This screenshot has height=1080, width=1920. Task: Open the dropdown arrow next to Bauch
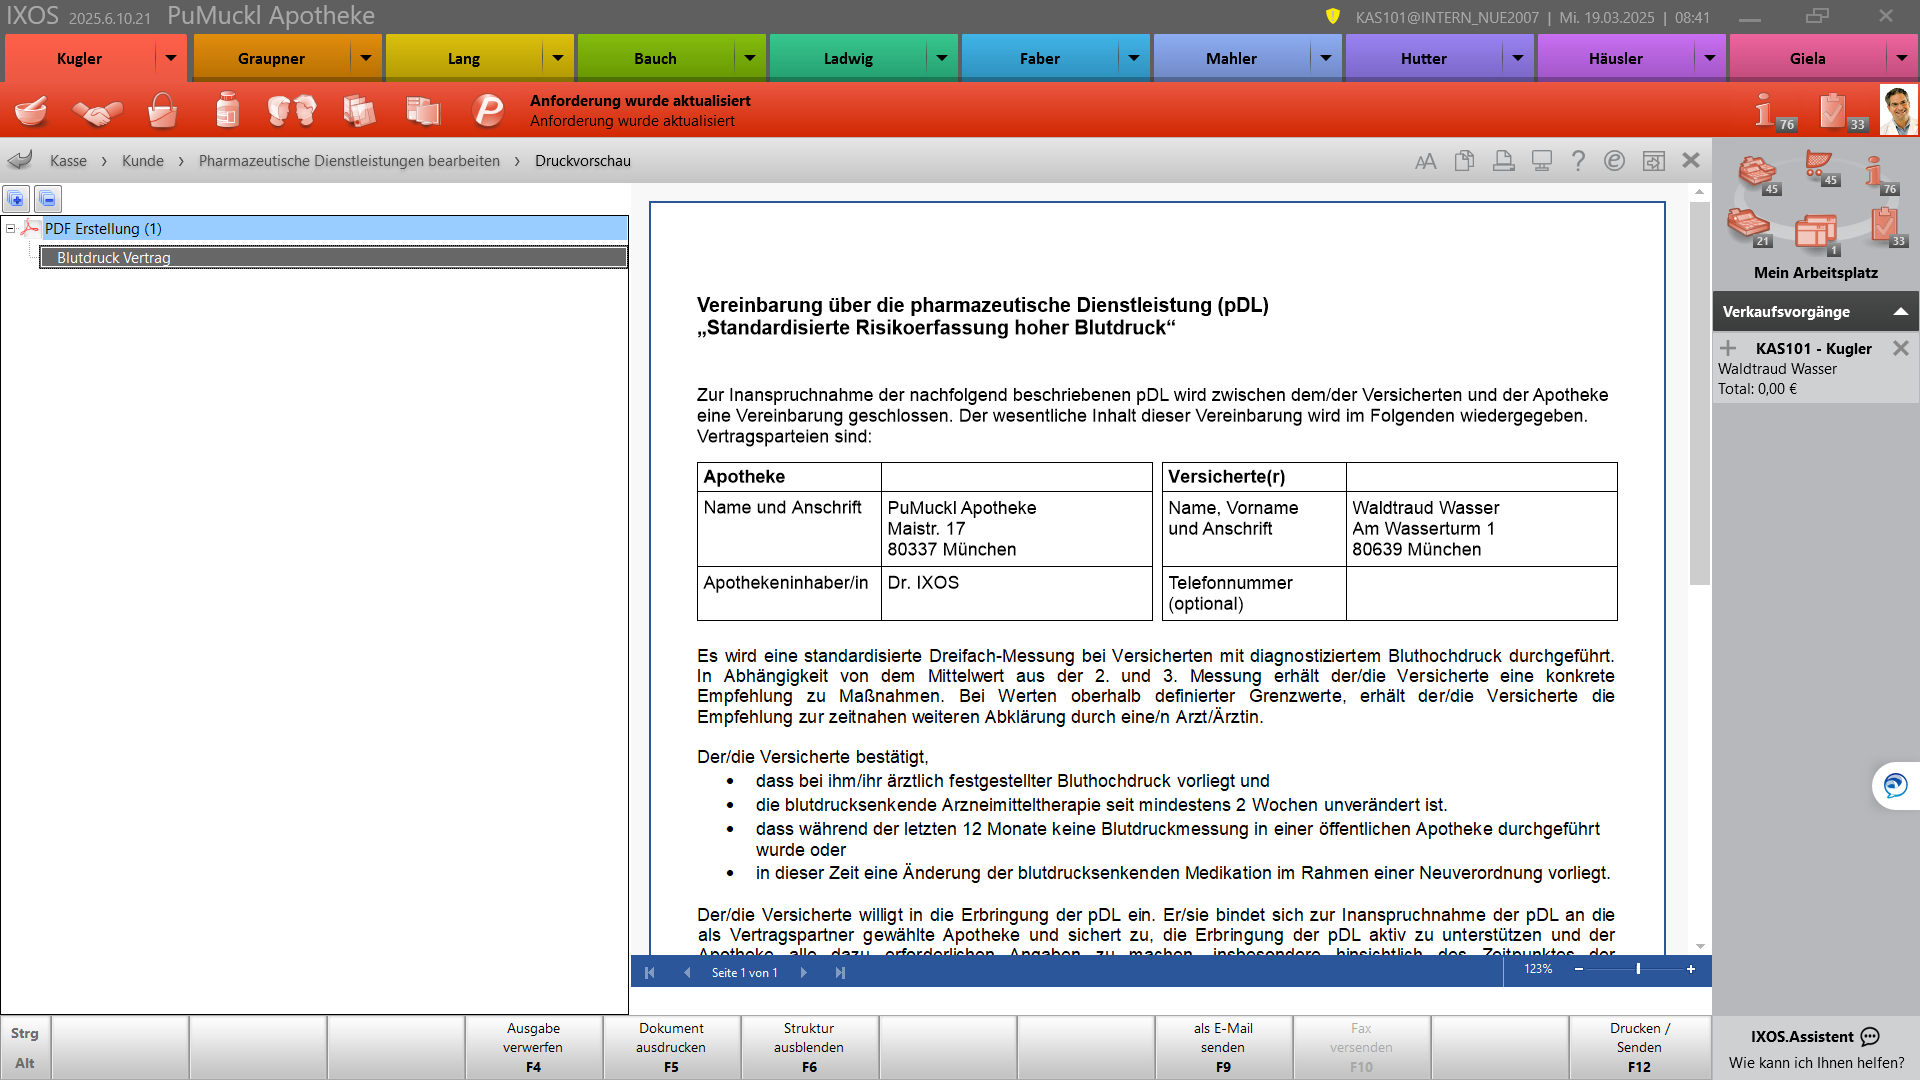[750, 58]
